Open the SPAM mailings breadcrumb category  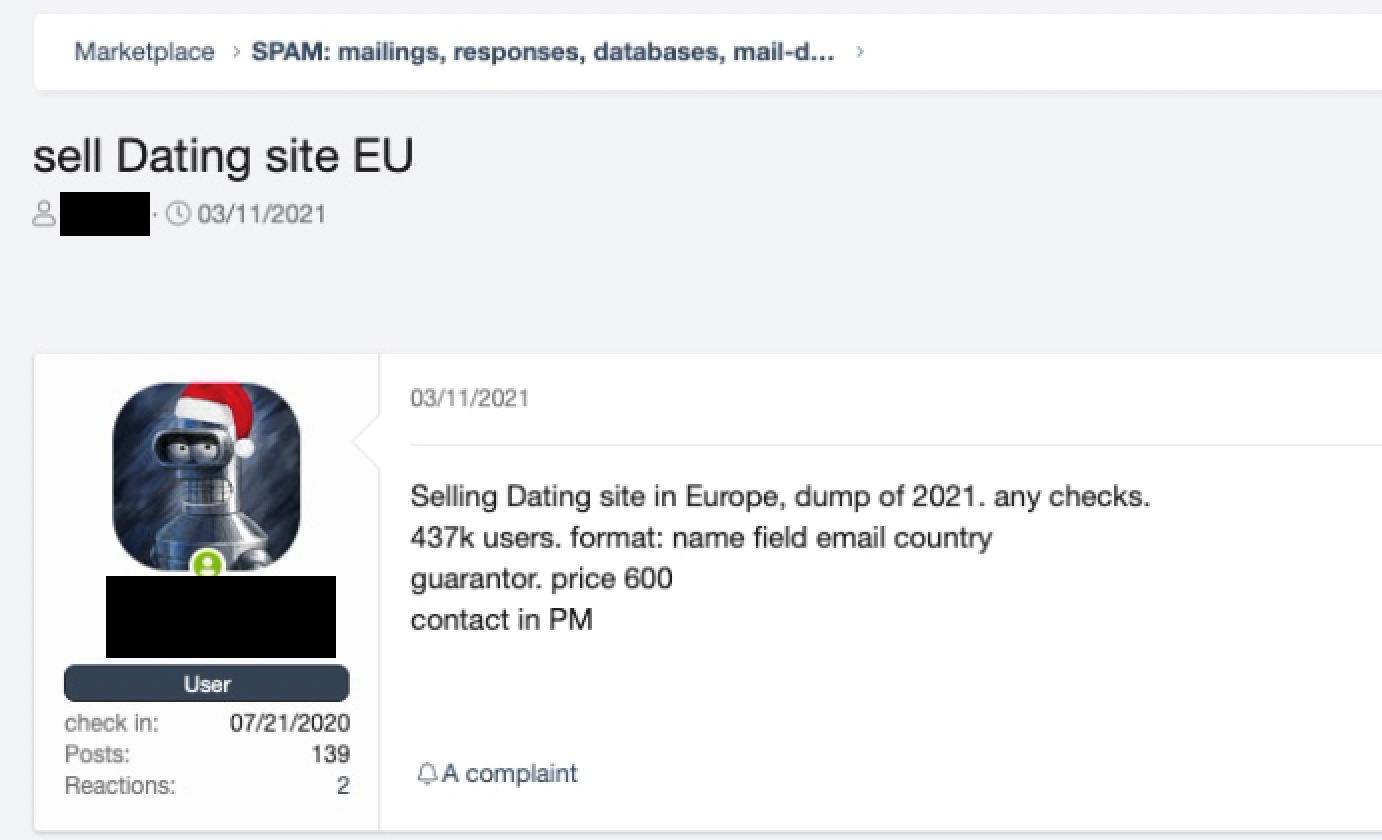pyautogui.click(x=543, y=51)
